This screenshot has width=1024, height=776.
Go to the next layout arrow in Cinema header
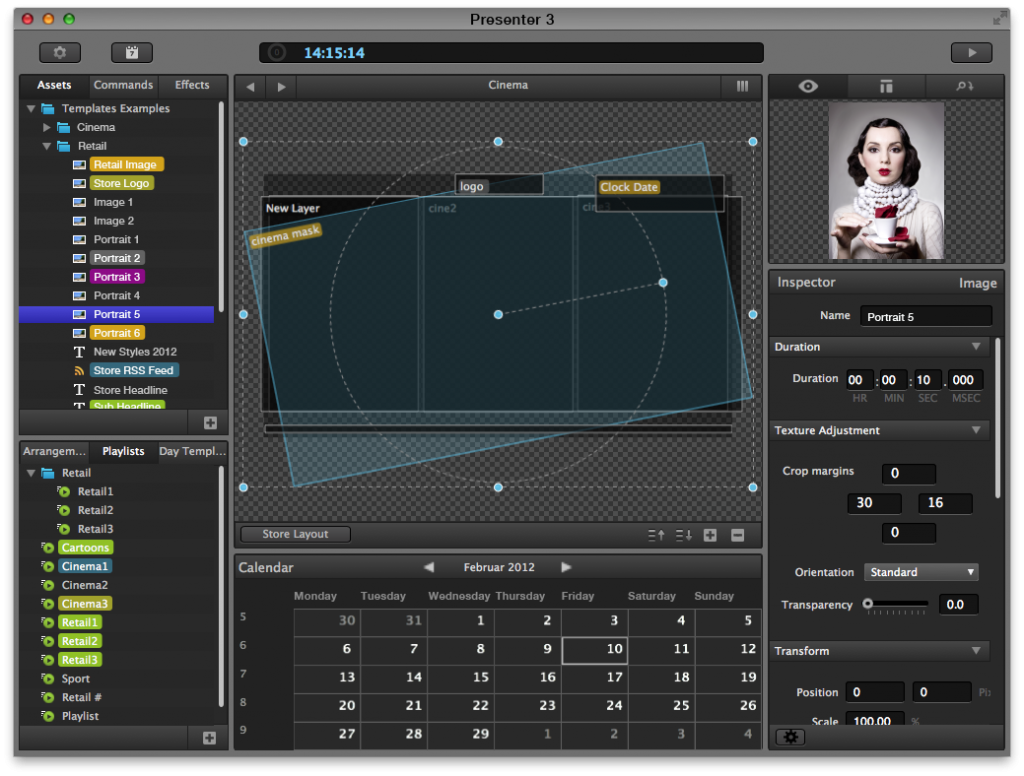pos(281,86)
